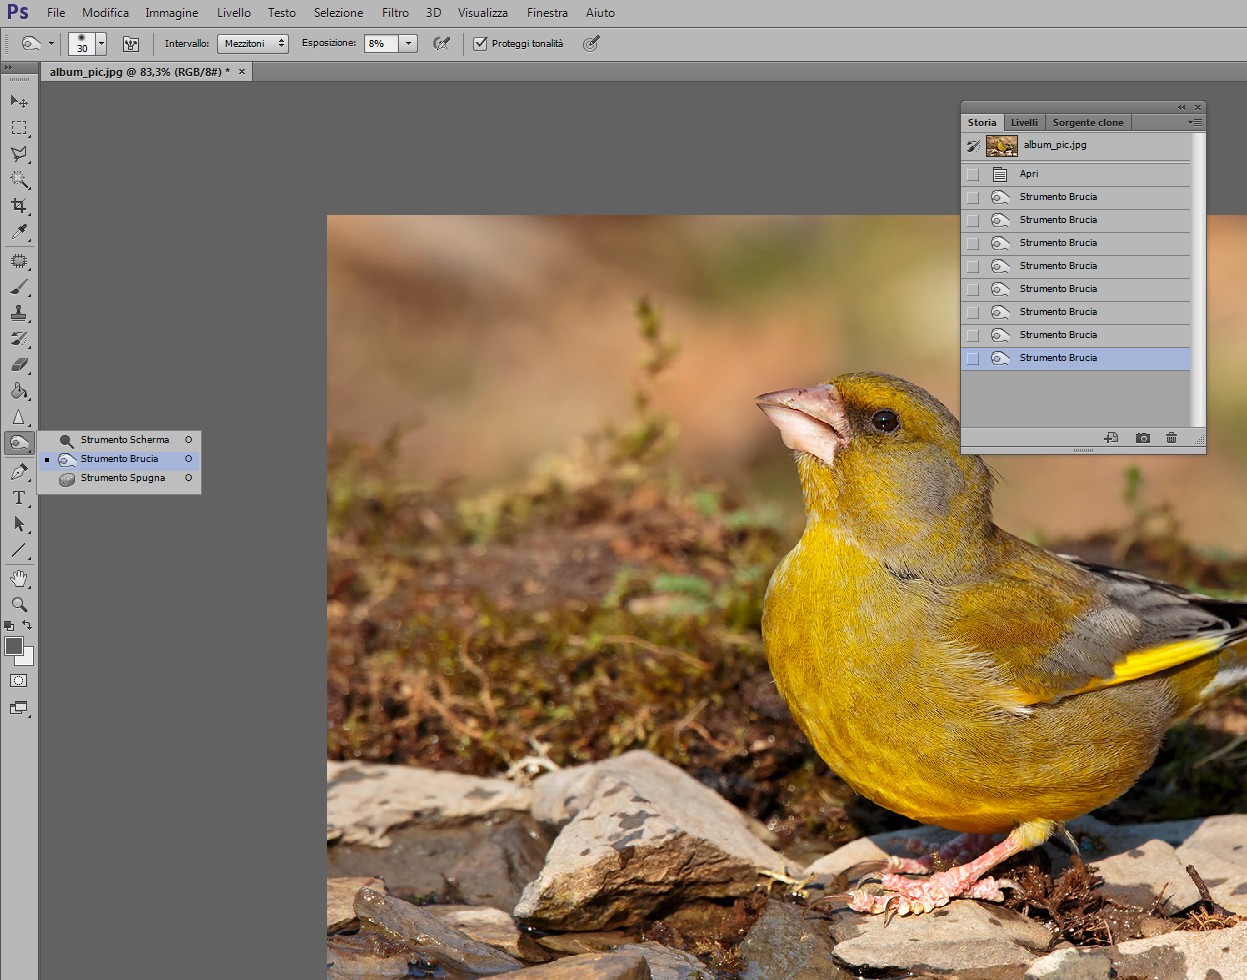This screenshot has height=980, width=1247.
Task: Click the Esposizione value field
Action: click(x=381, y=44)
